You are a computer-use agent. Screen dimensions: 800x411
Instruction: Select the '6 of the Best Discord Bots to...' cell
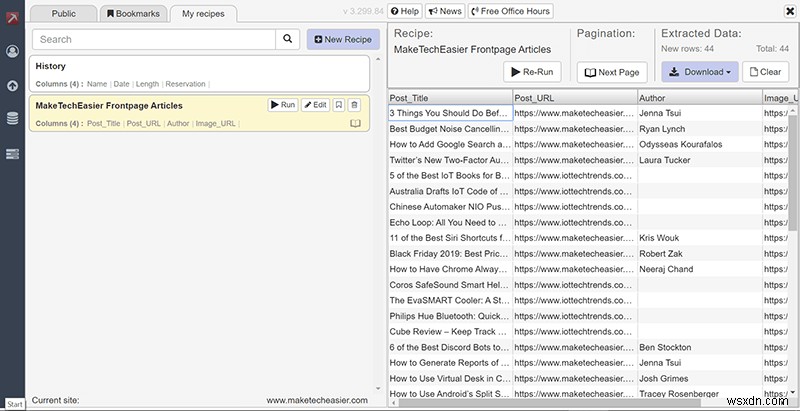click(x=450, y=347)
